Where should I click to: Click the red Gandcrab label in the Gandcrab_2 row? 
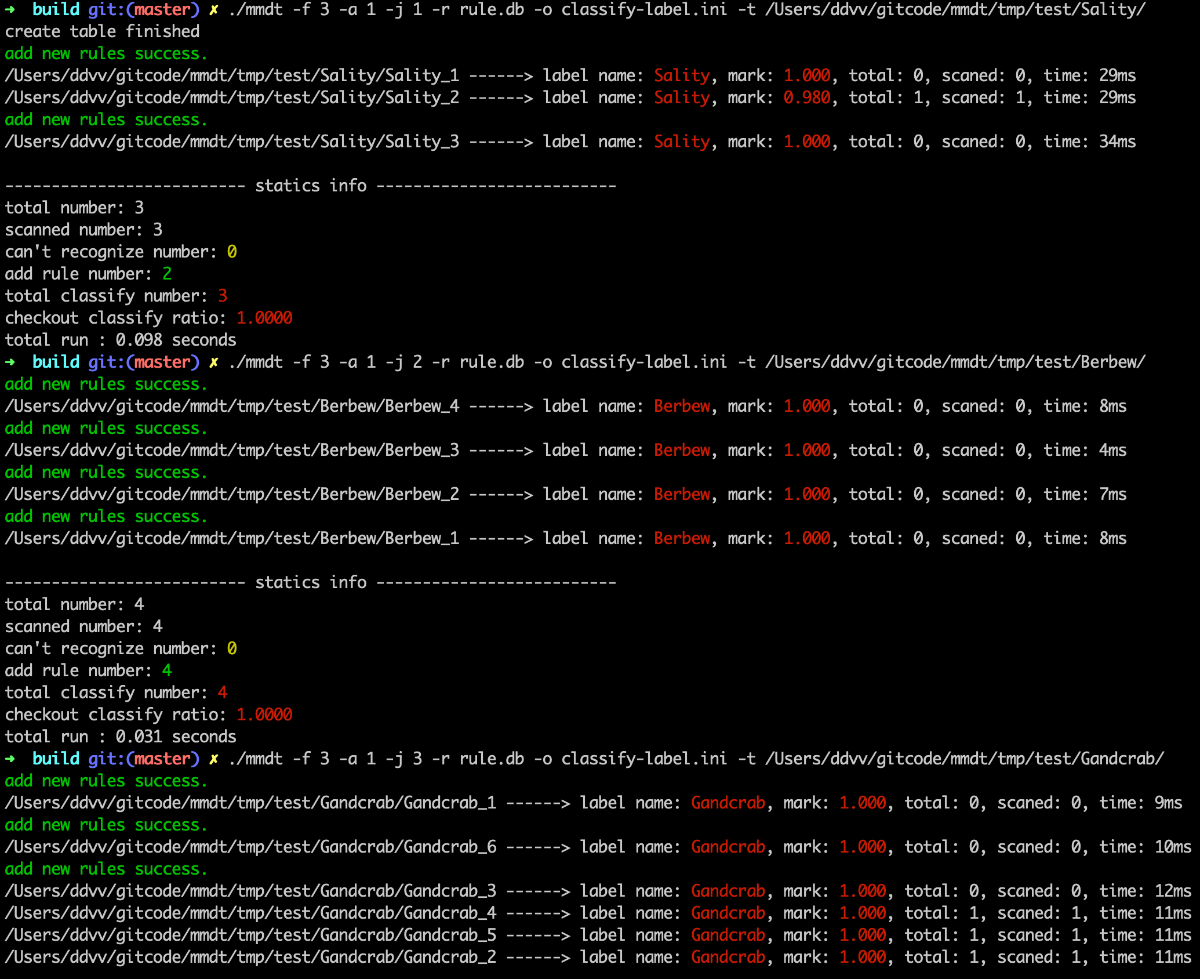coord(728,956)
